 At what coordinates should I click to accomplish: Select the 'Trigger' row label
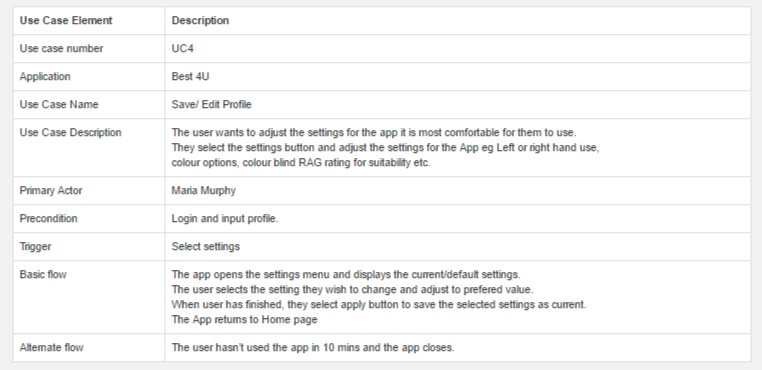point(35,247)
